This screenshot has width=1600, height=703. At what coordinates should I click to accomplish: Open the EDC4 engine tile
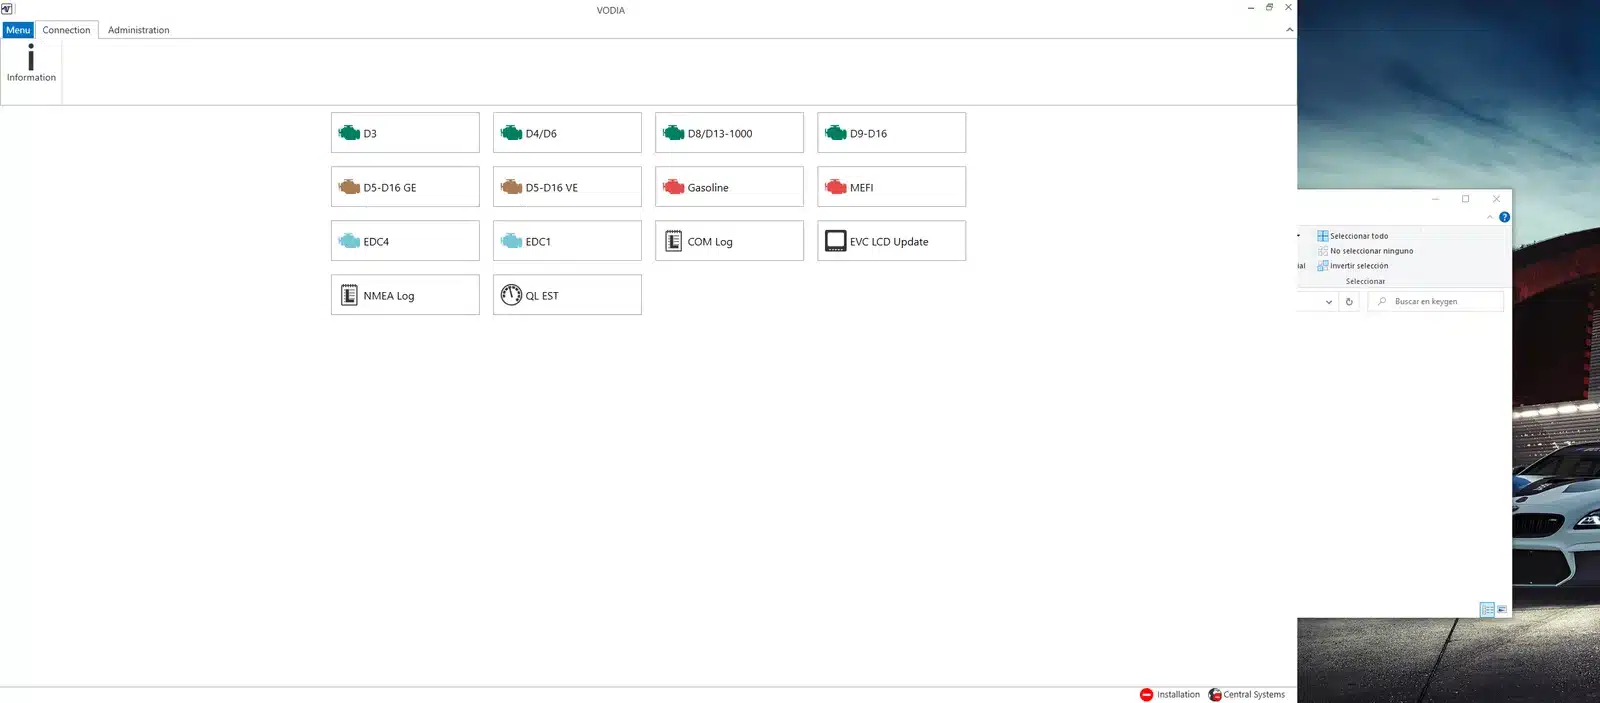405,241
